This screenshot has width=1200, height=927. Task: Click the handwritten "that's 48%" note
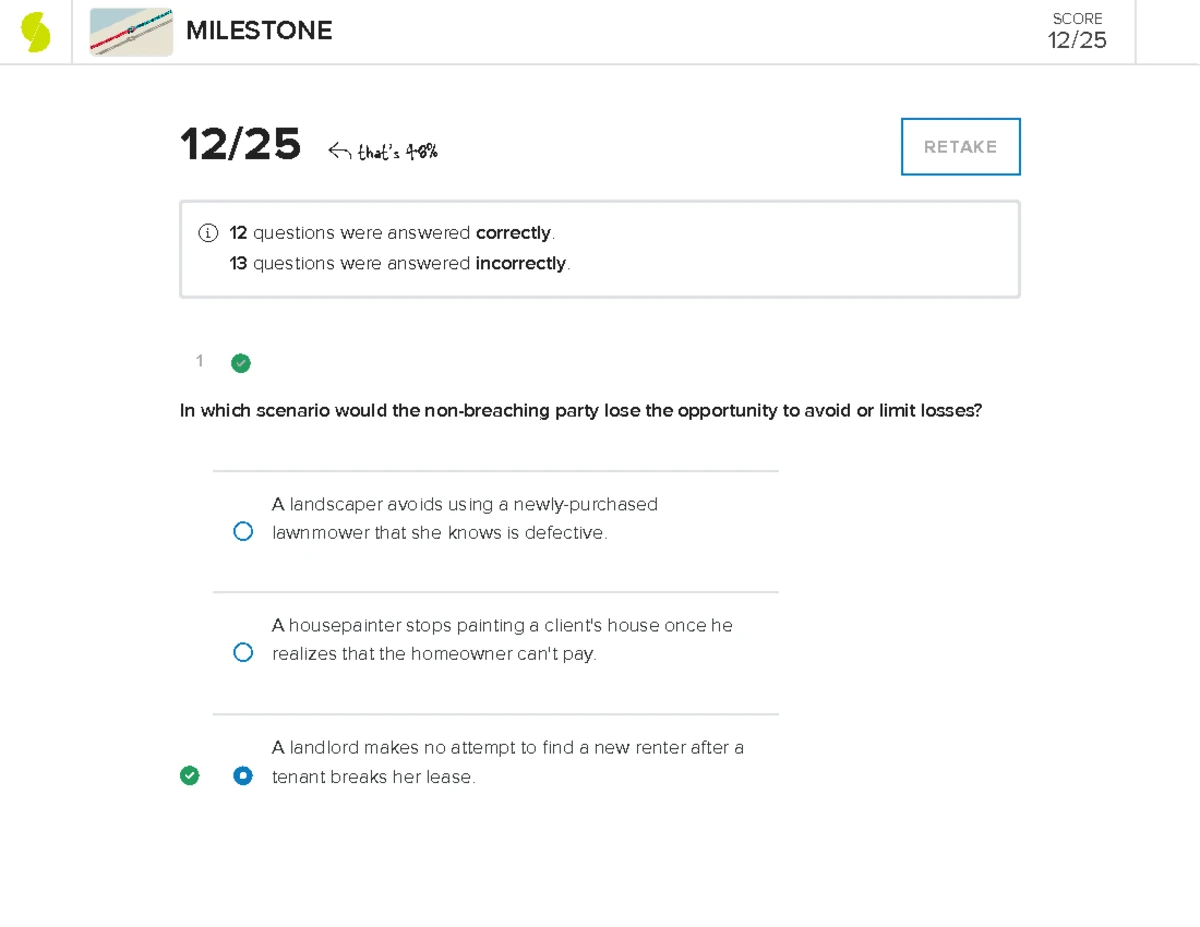pos(397,152)
